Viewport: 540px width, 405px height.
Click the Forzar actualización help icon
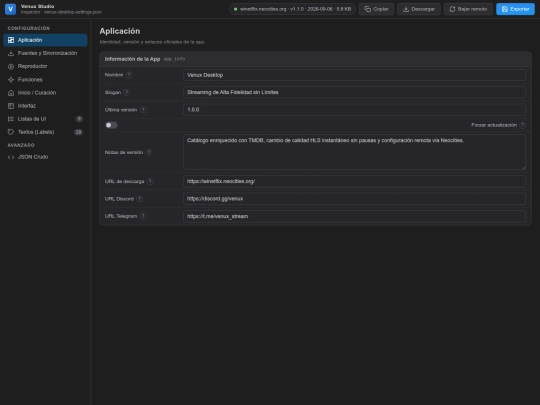point(522,125)
